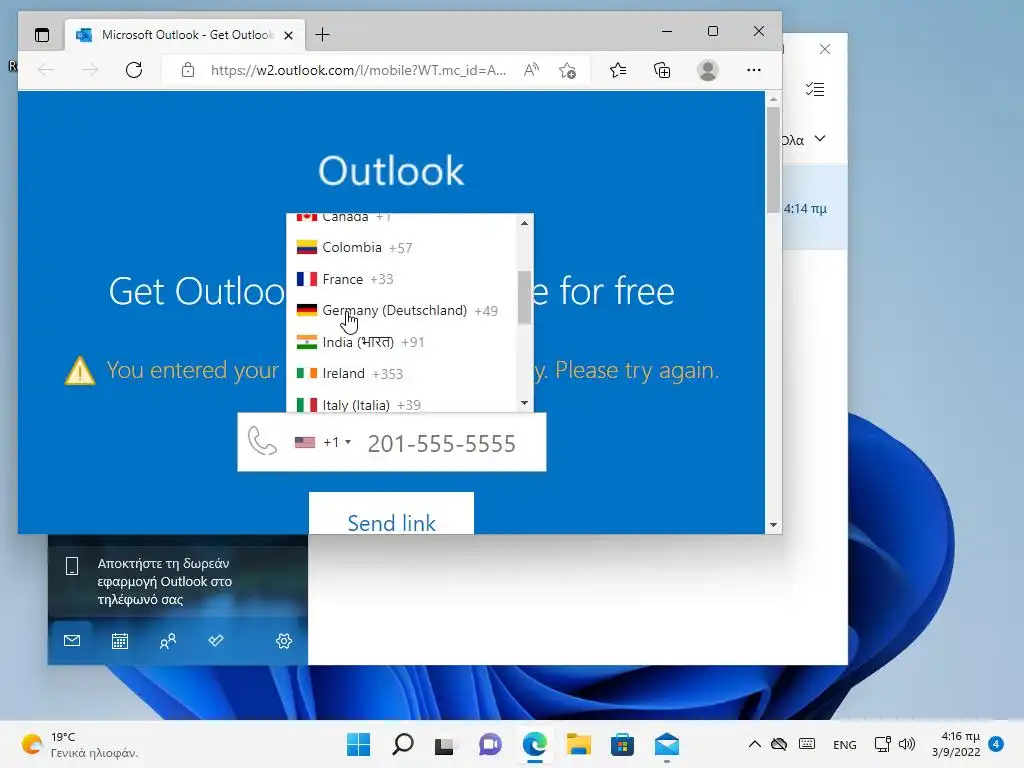
Task: Close the Mail app window
Action: [825, 50]
